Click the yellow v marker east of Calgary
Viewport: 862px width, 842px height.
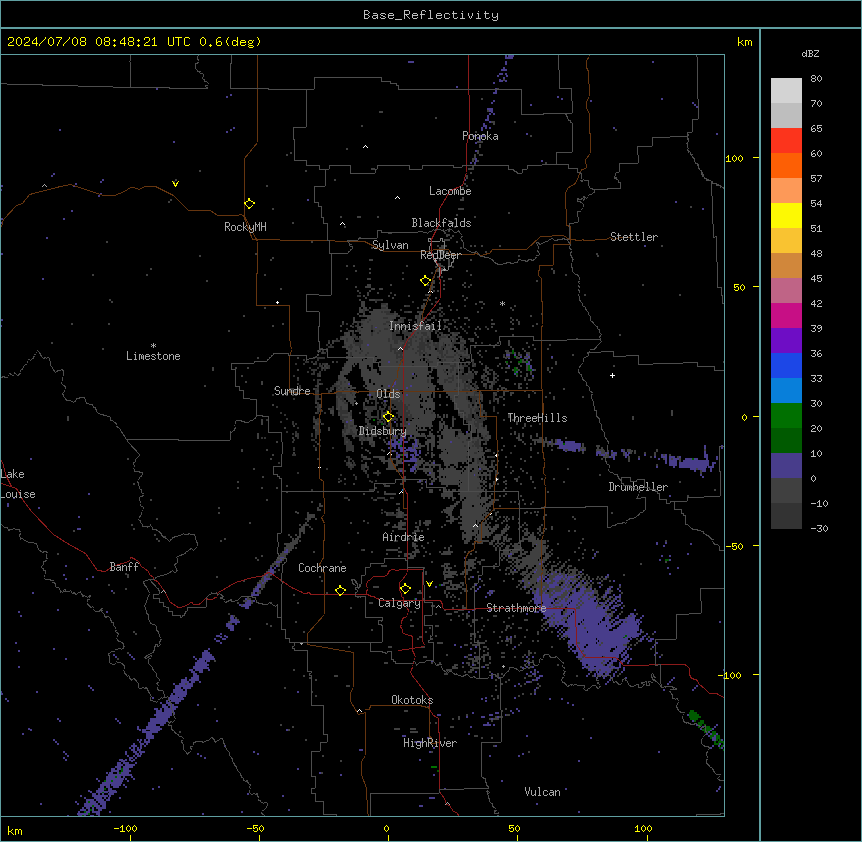click(429, 584)
